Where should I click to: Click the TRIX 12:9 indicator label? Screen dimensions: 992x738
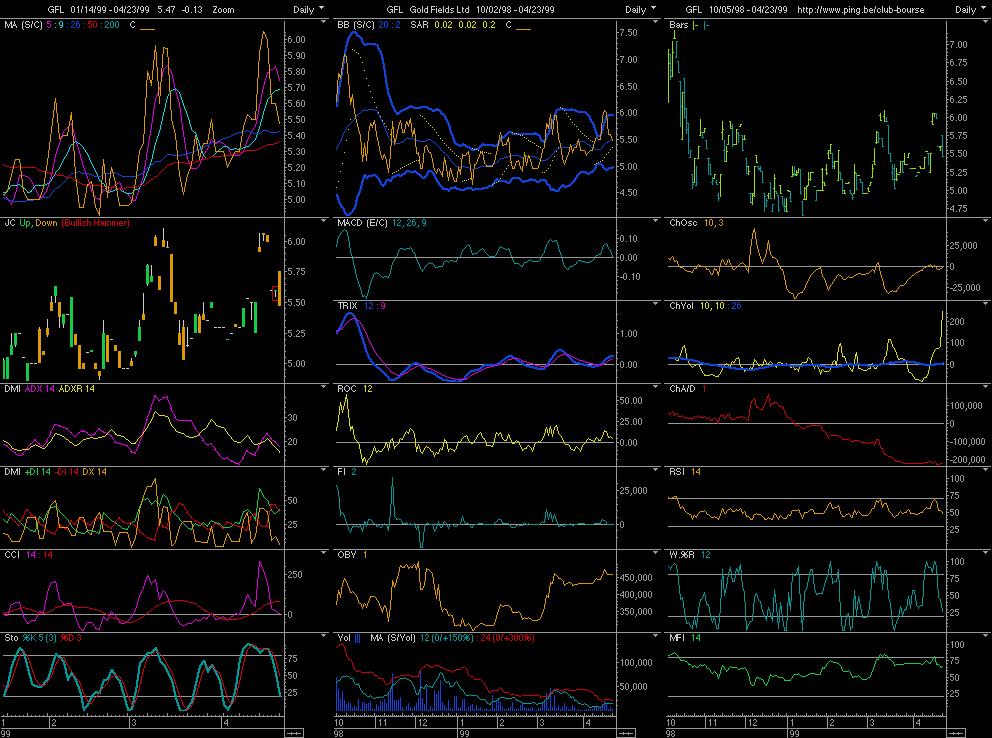coord(361,306)
